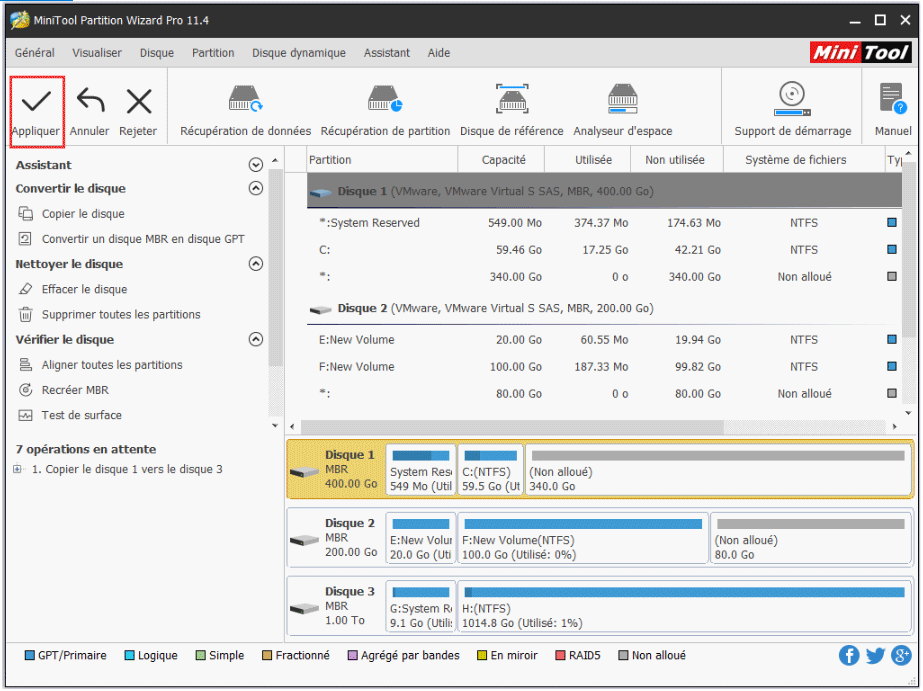This screenshot has height=691, width=923.
Task: Select Disque 1 340.0 Go unallocated block
Action: click(x=717, y=470)
